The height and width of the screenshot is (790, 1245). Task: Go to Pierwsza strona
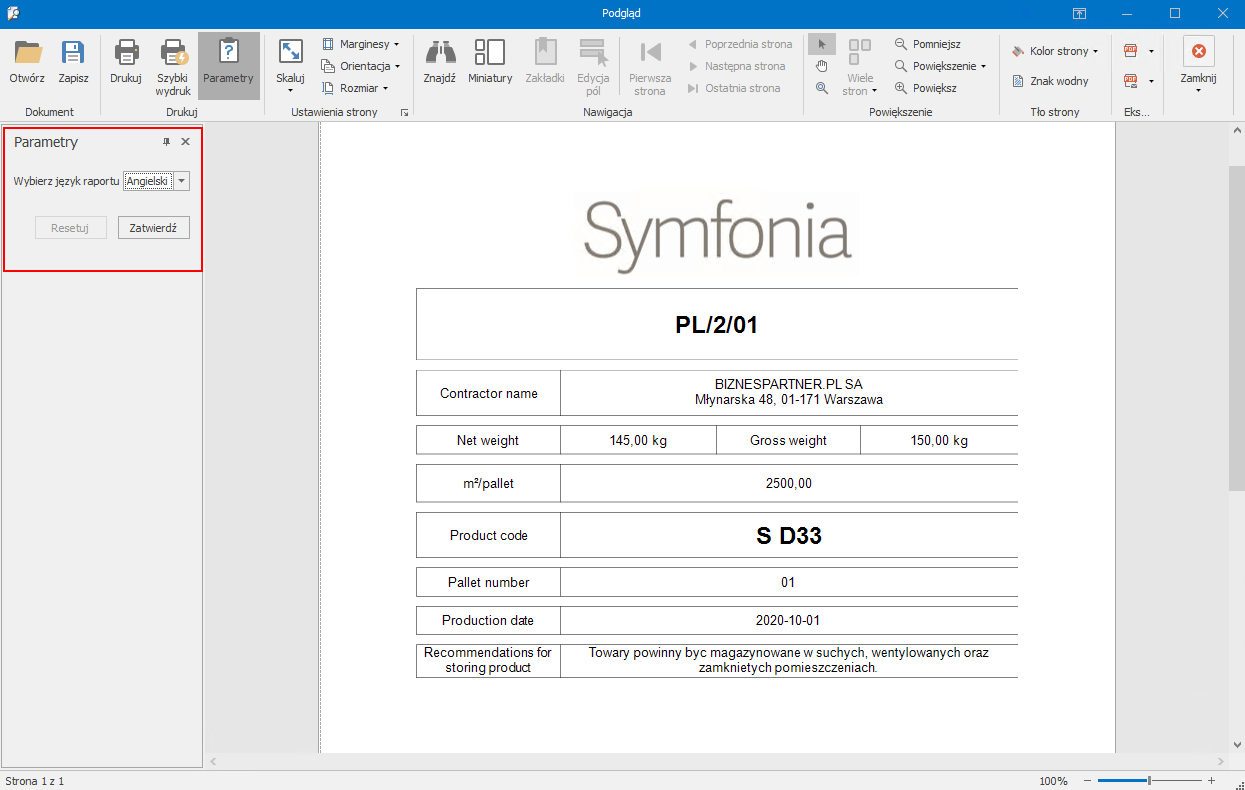650,65
